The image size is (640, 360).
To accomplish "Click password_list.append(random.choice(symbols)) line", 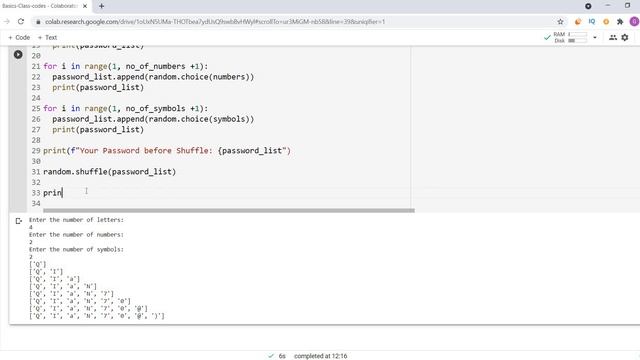I will click(153, 119).
